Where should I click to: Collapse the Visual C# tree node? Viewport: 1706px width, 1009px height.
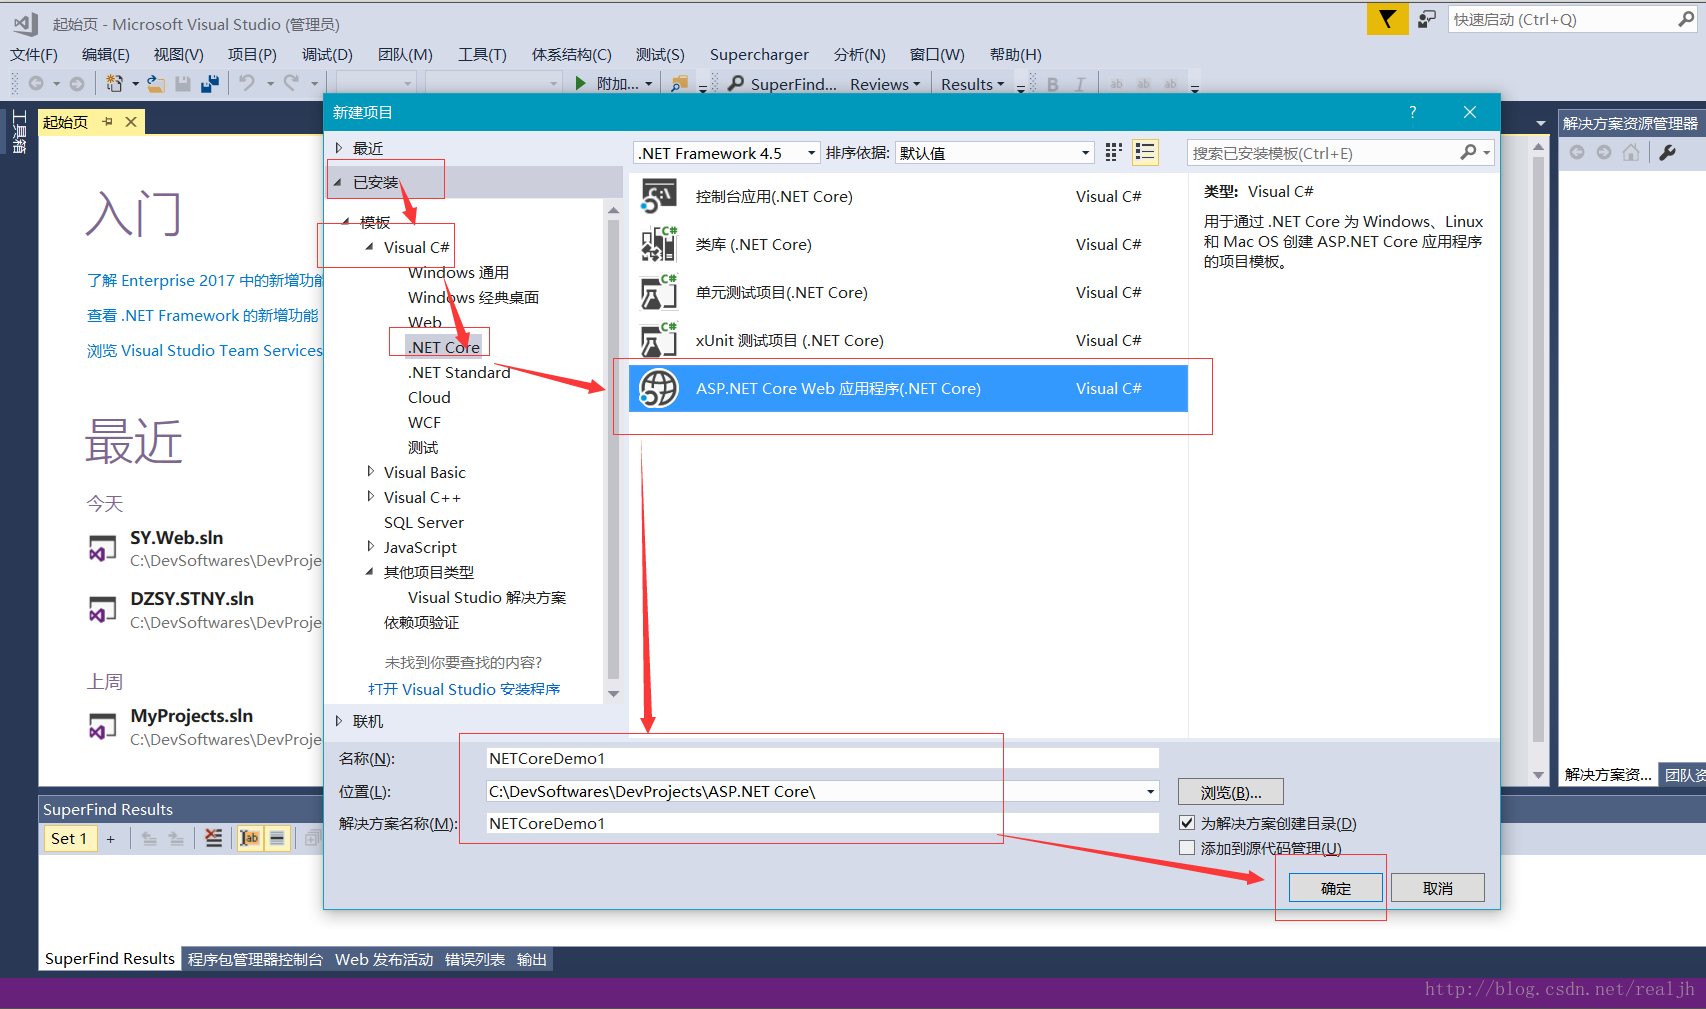[369, 247]
